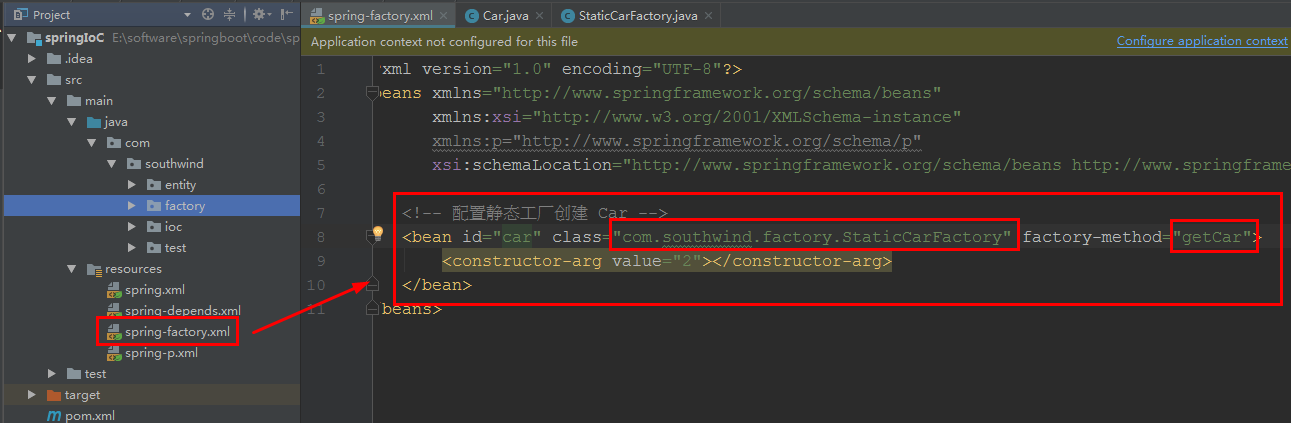Collapse the java folder
The image size is (1291, 423).
pos(72,122)
